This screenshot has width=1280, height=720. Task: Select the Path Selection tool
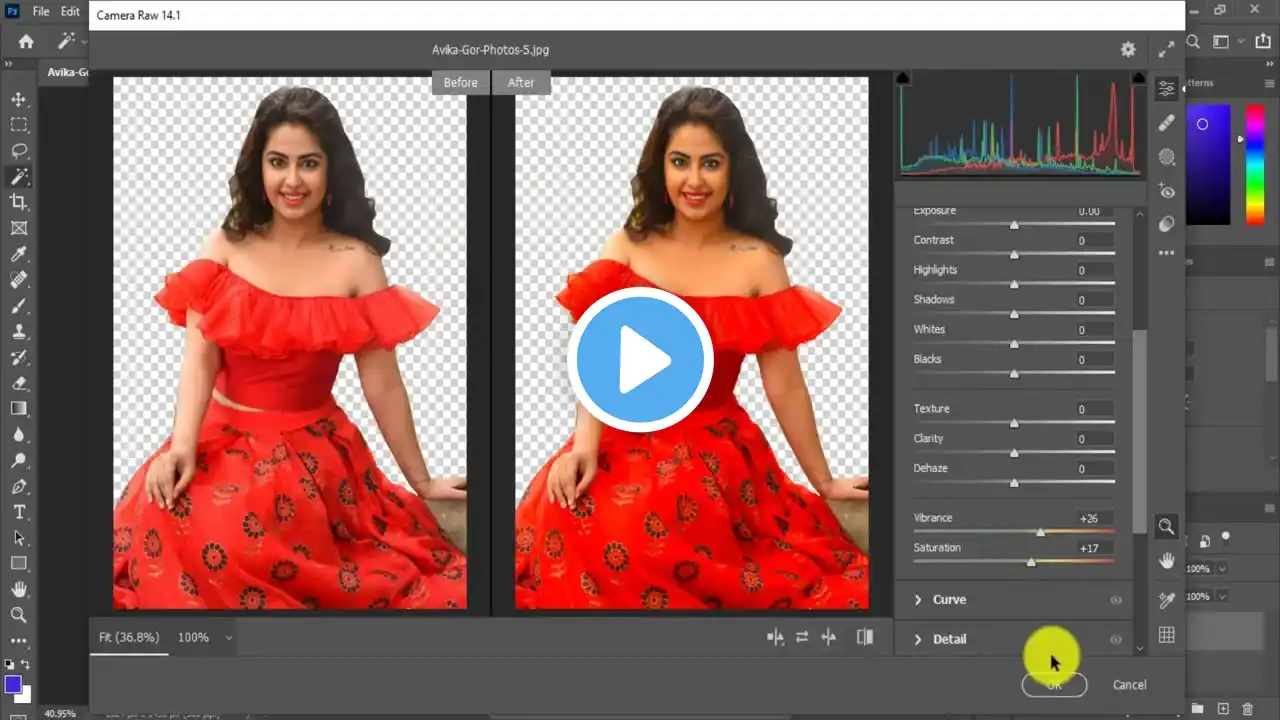19,538
